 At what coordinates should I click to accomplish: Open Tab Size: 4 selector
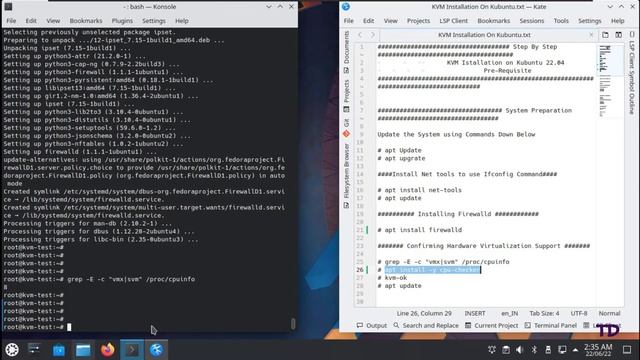point(544,313)
